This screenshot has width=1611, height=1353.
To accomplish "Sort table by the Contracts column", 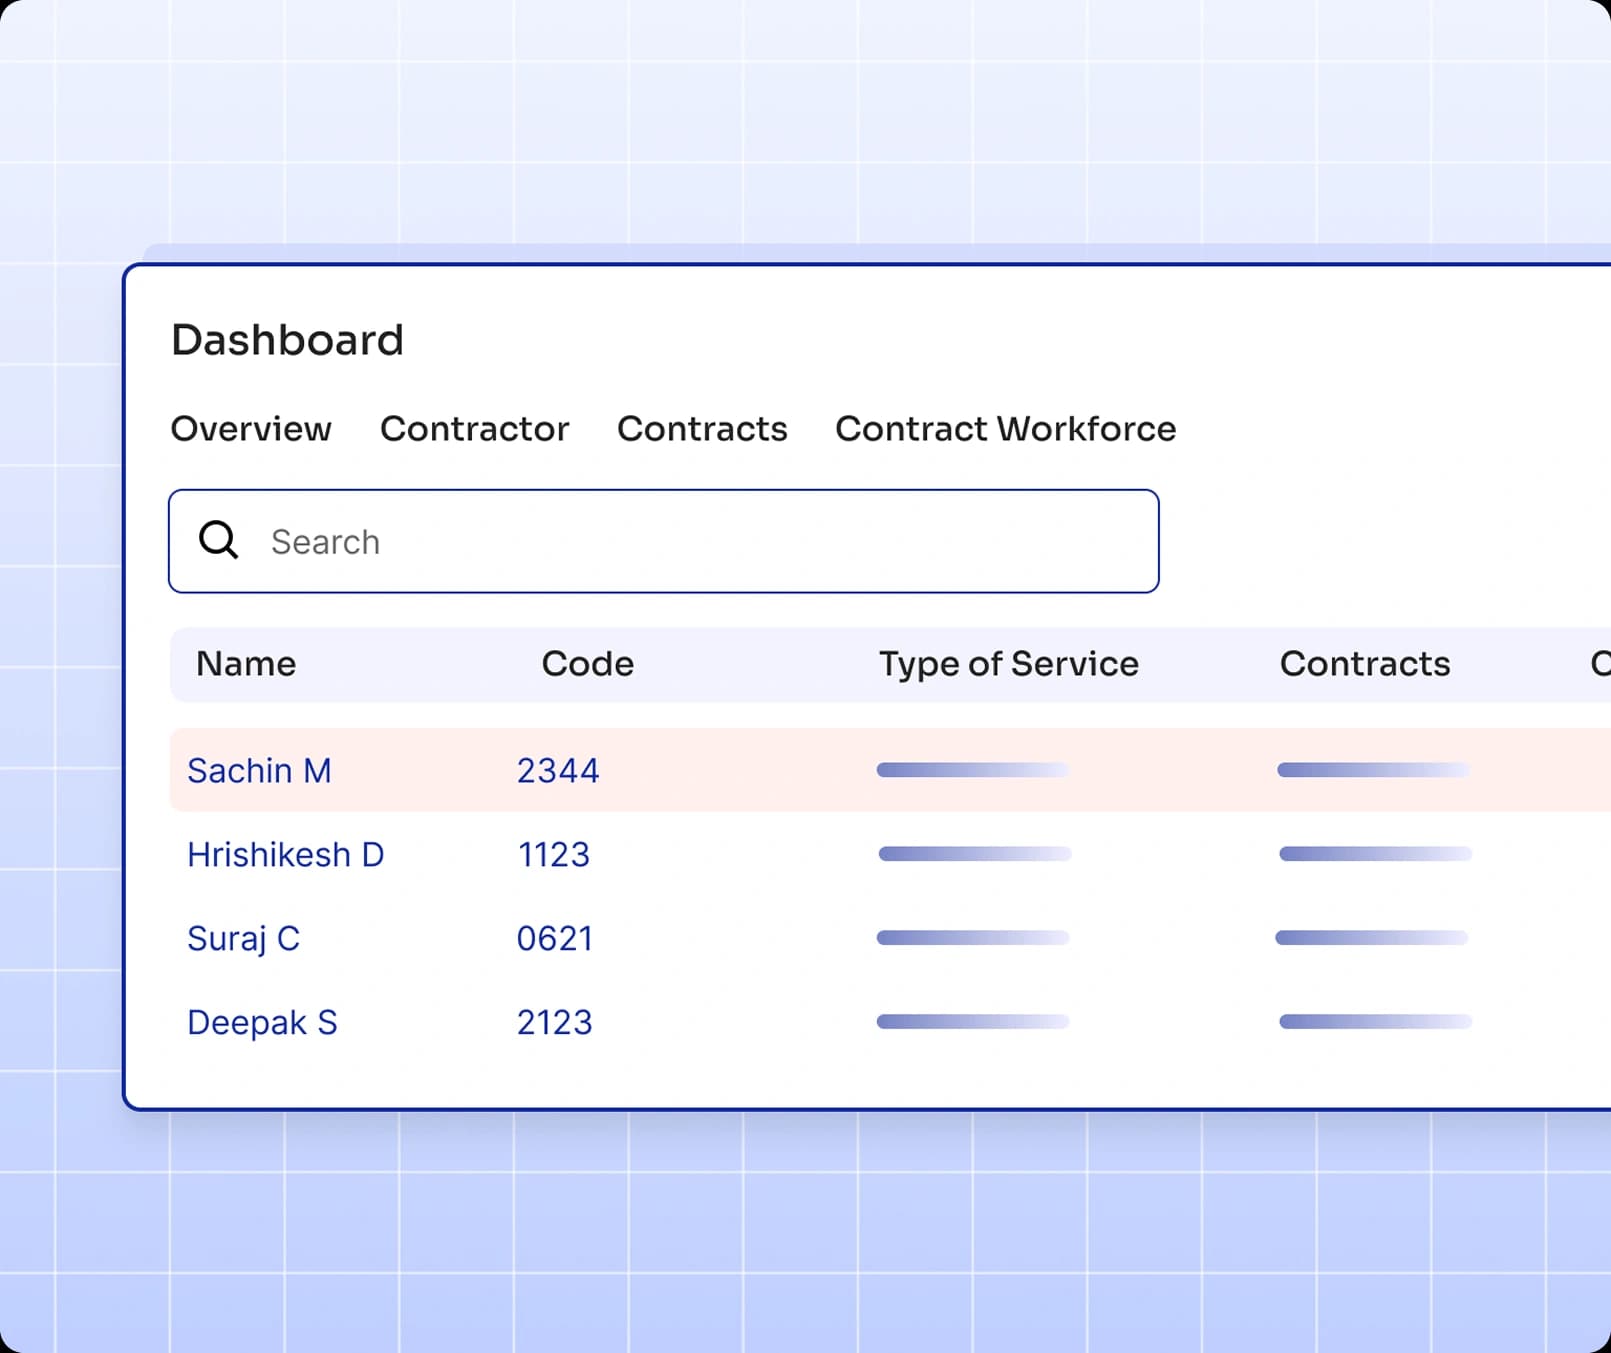I will pos(1365,664).
